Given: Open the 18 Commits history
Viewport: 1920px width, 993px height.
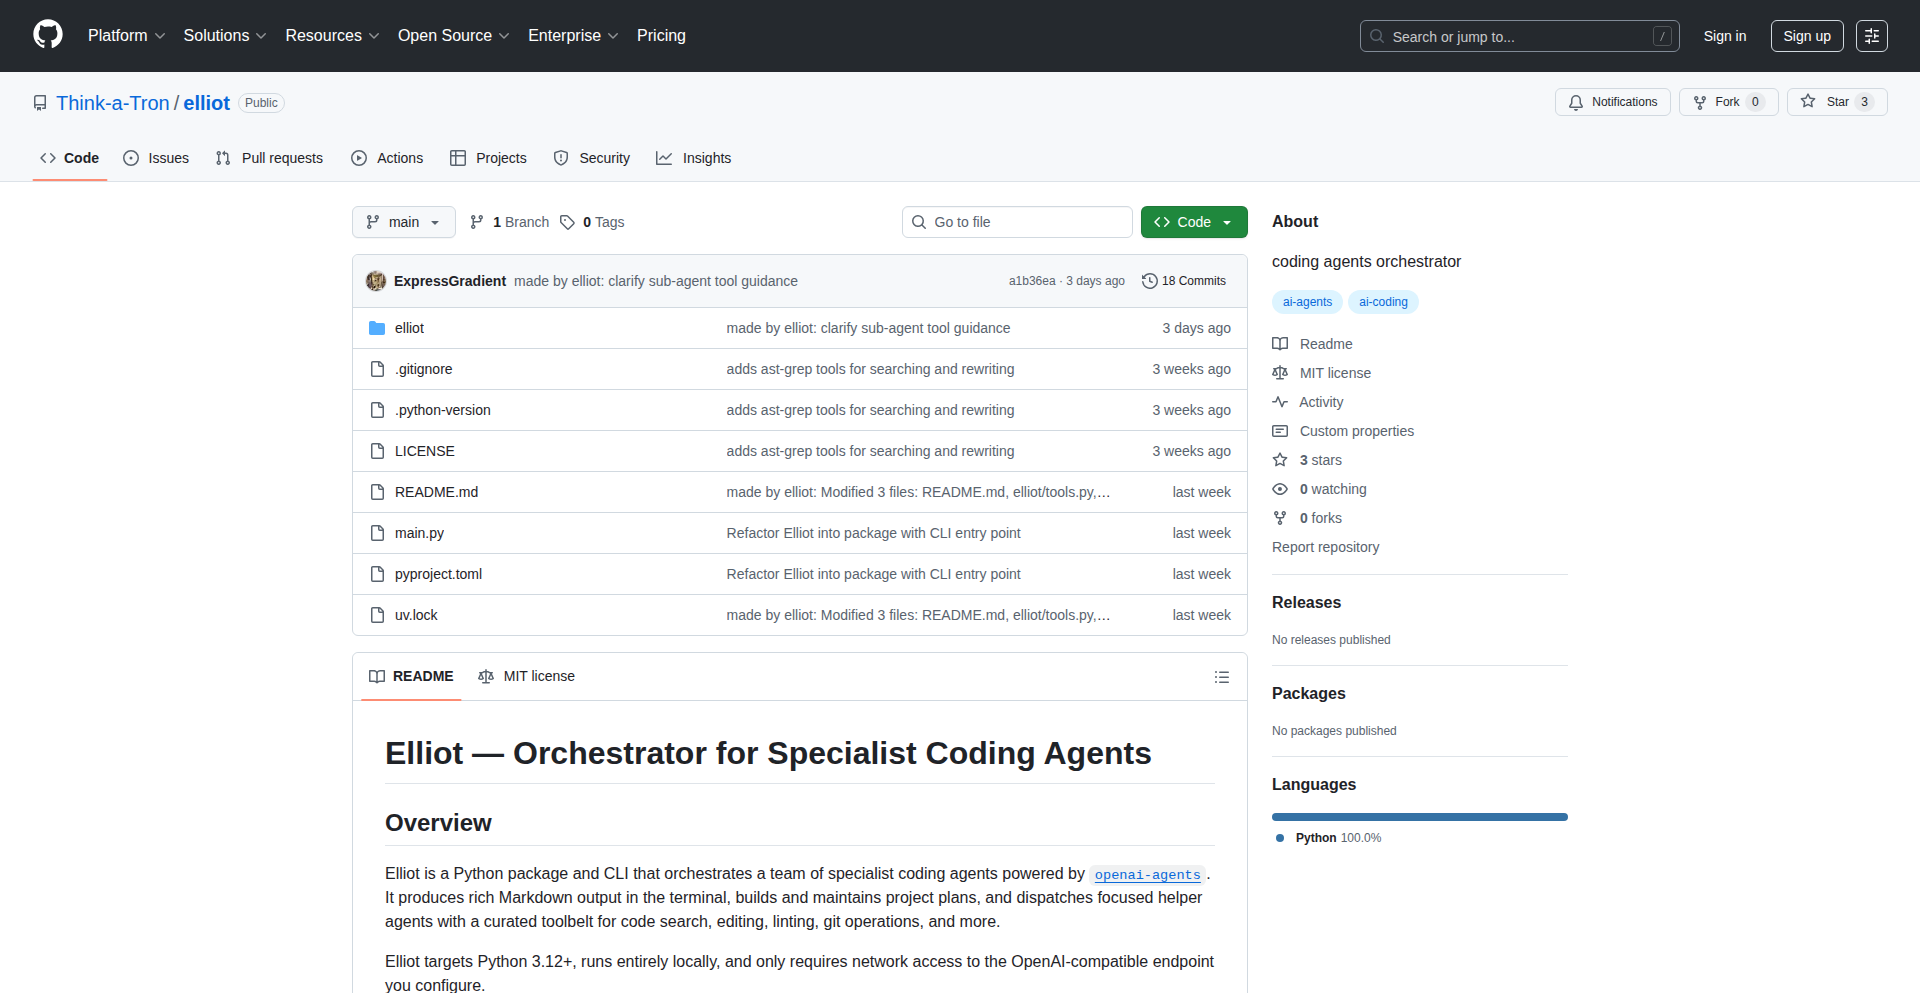Looking at the screenshot, I should tap(1184, 281).
